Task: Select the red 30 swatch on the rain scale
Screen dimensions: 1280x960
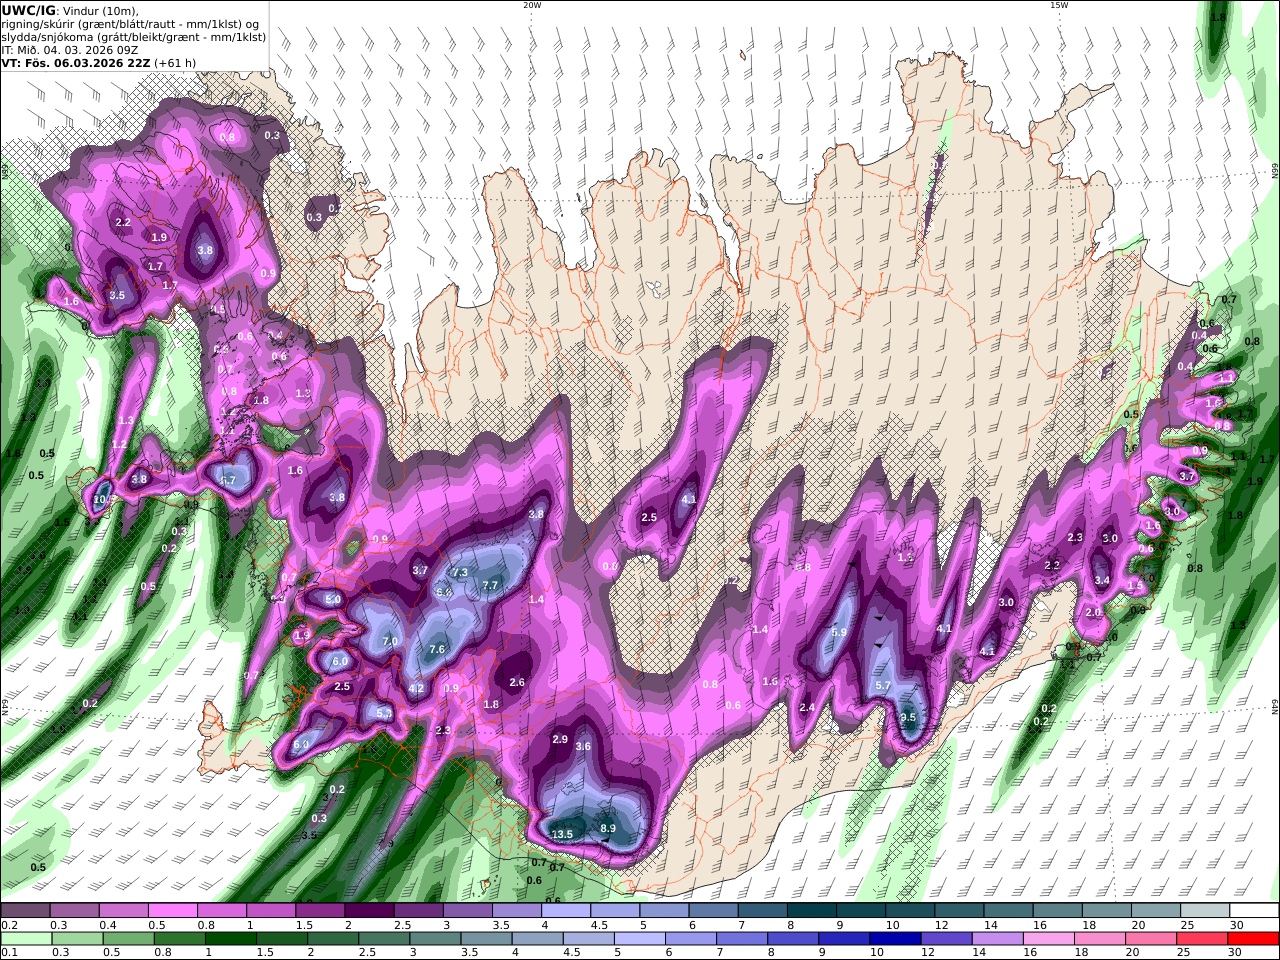Action: click(x=1254, y=939)
